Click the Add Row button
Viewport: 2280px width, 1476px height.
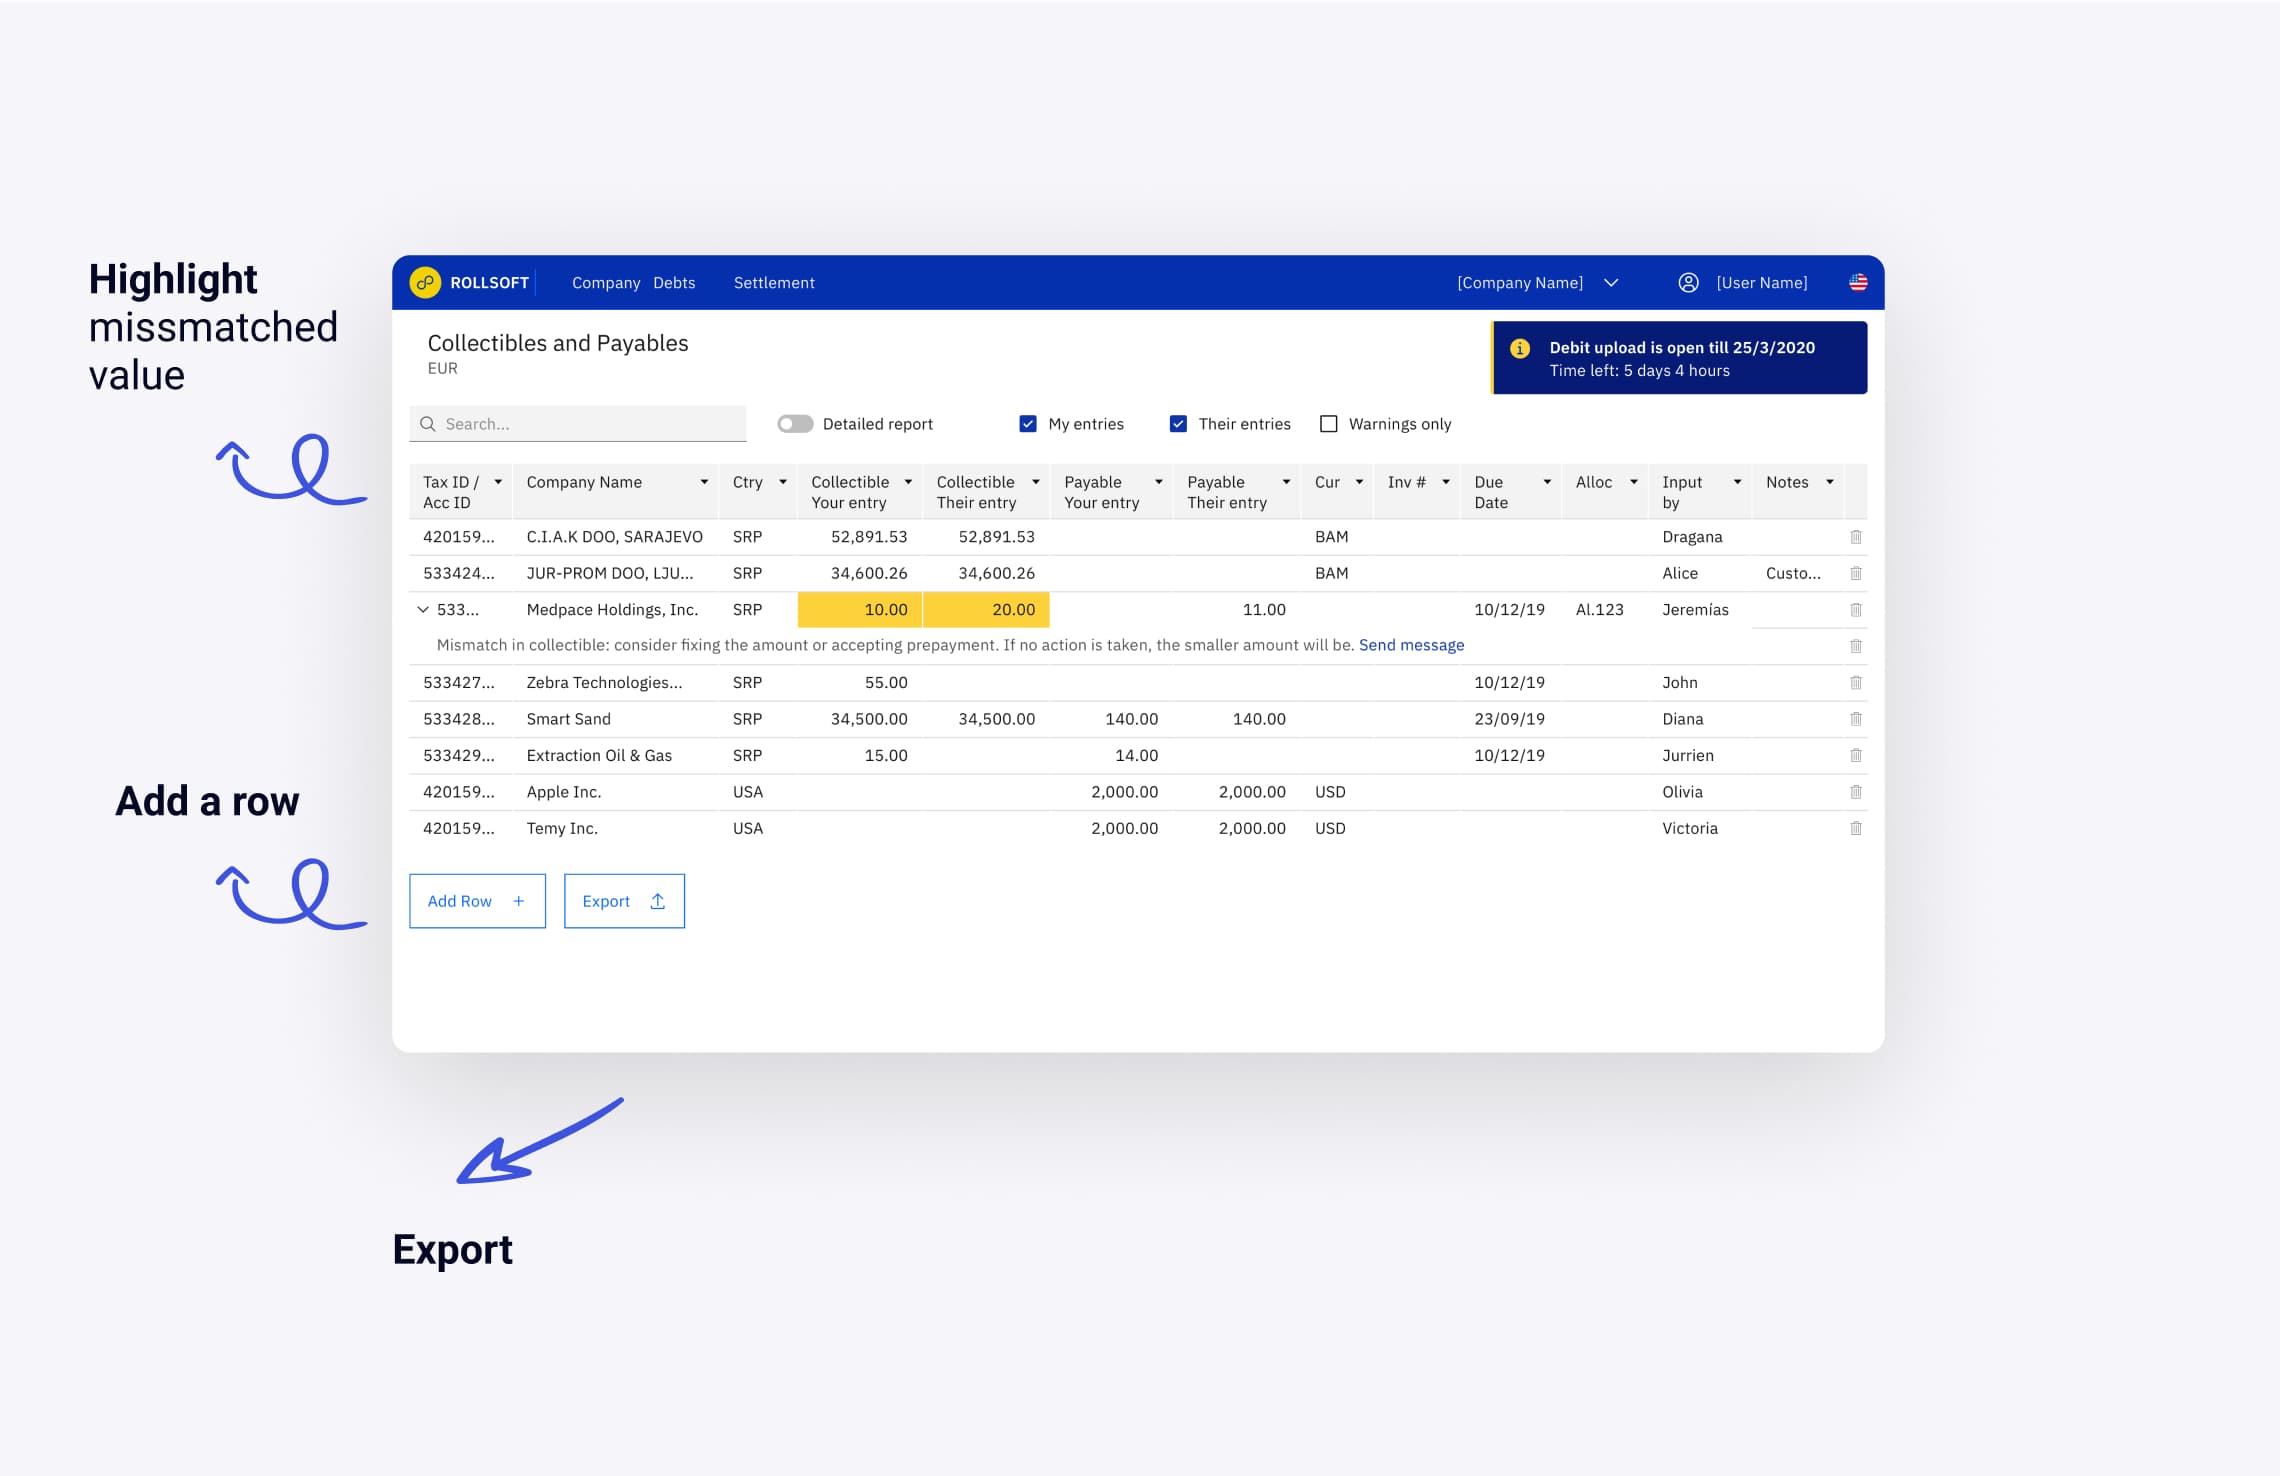(x=477, y=901)
